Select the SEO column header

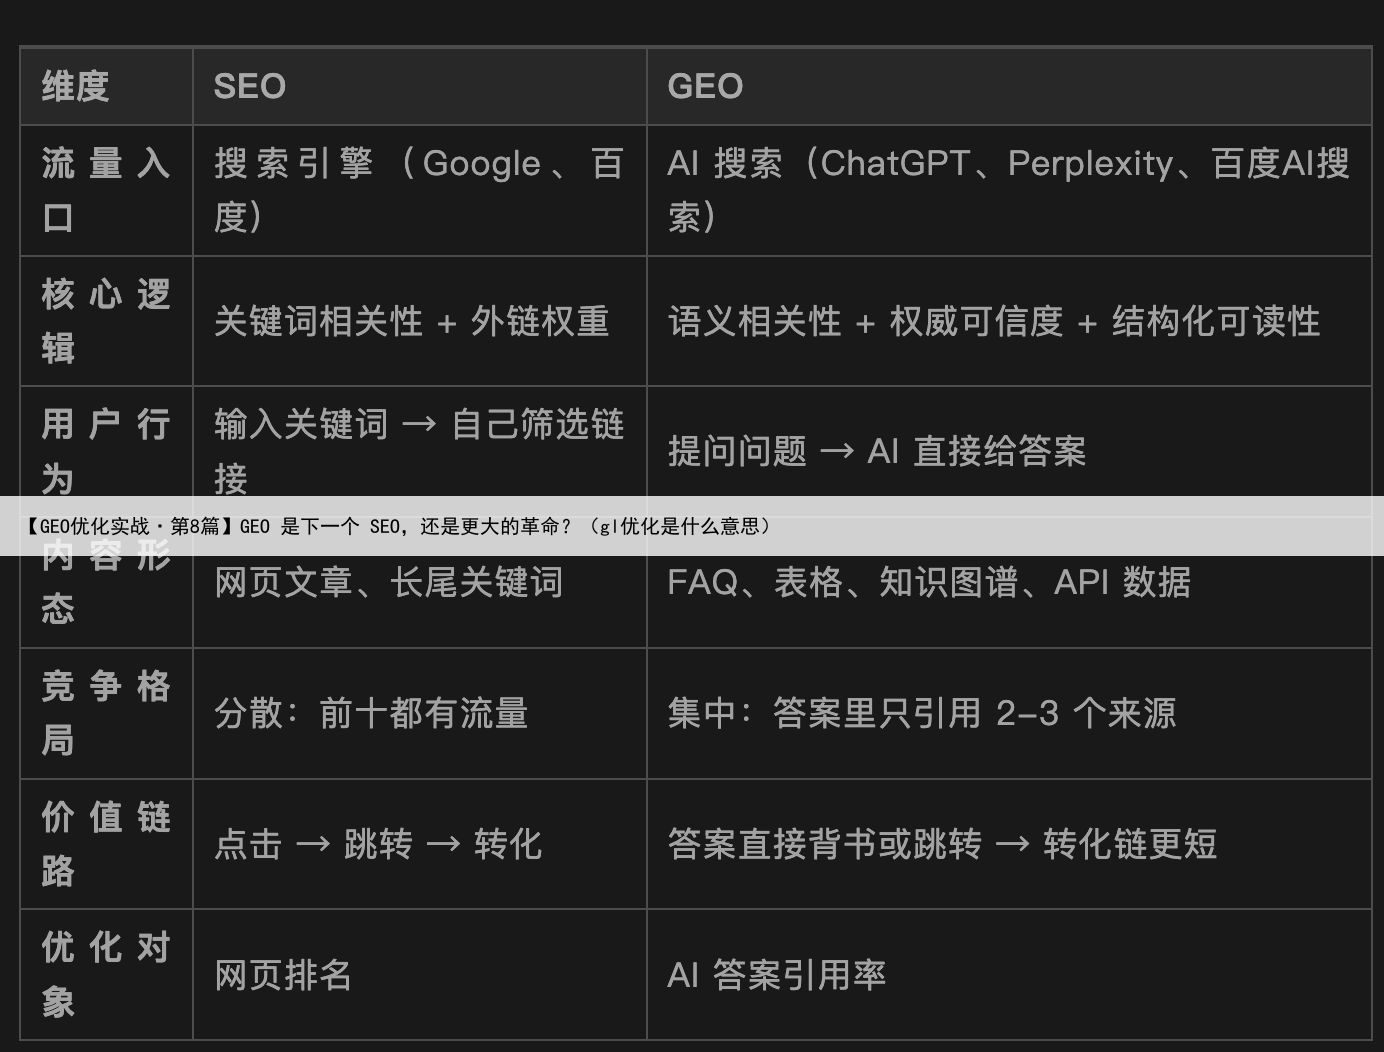pos(250,86)
